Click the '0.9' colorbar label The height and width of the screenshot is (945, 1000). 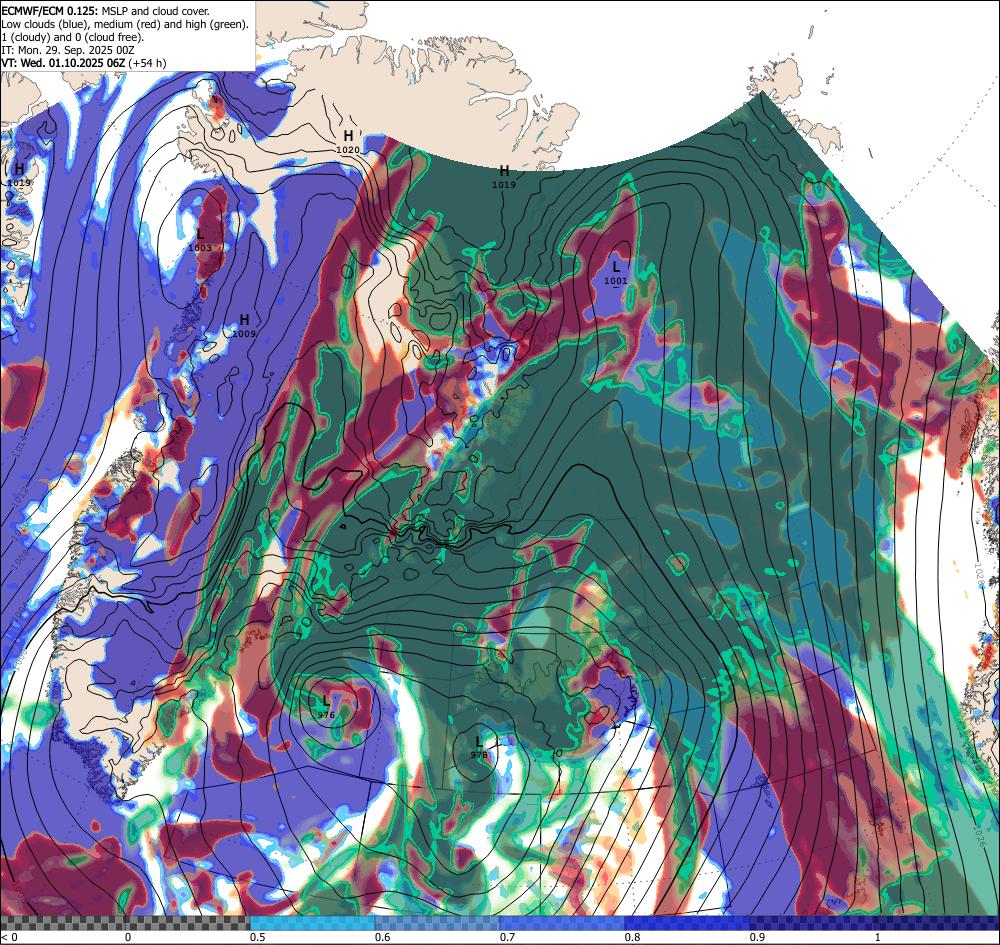tap(758, 937)
